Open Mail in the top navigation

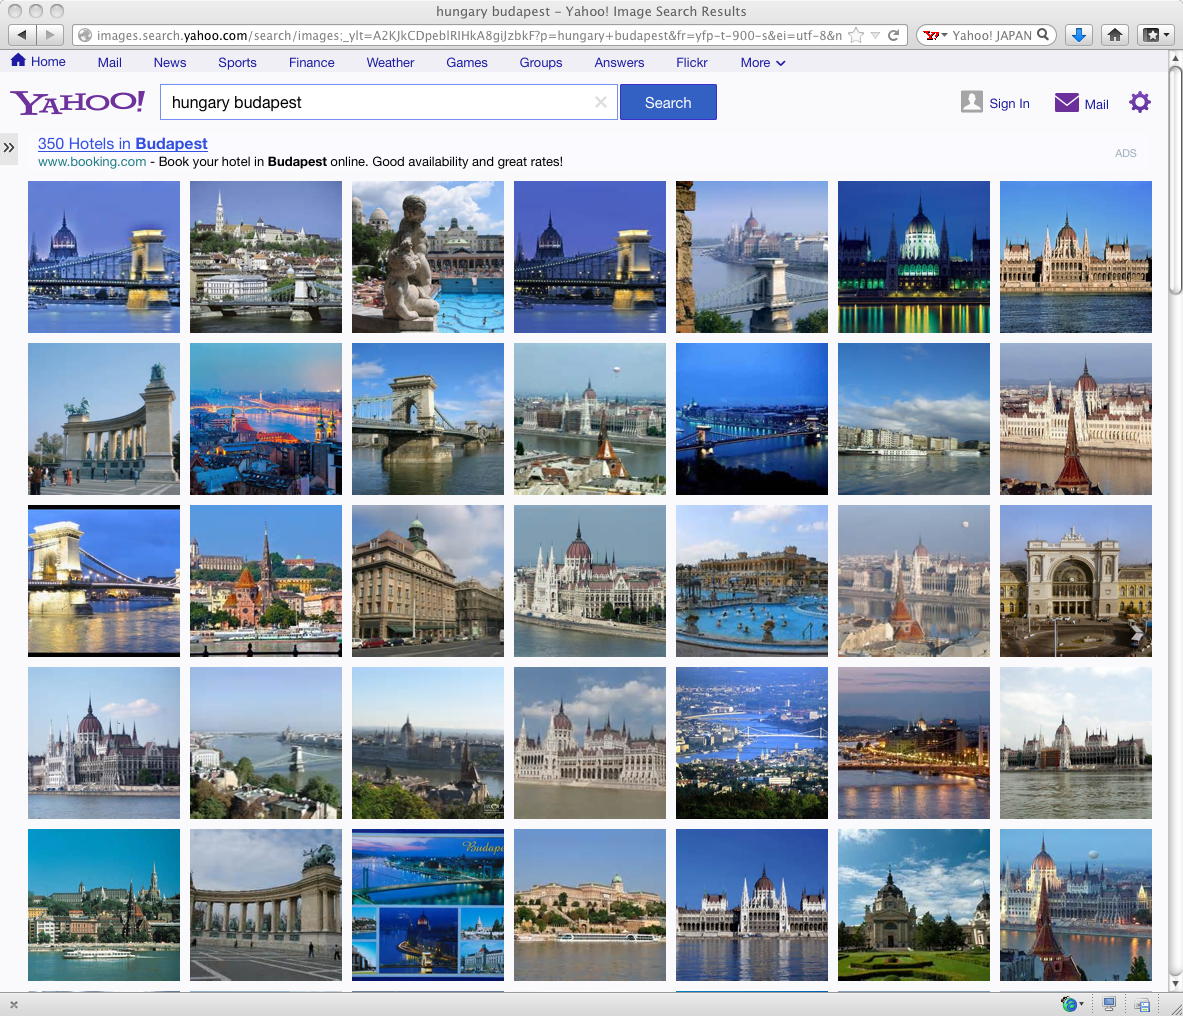pos(109,63)
